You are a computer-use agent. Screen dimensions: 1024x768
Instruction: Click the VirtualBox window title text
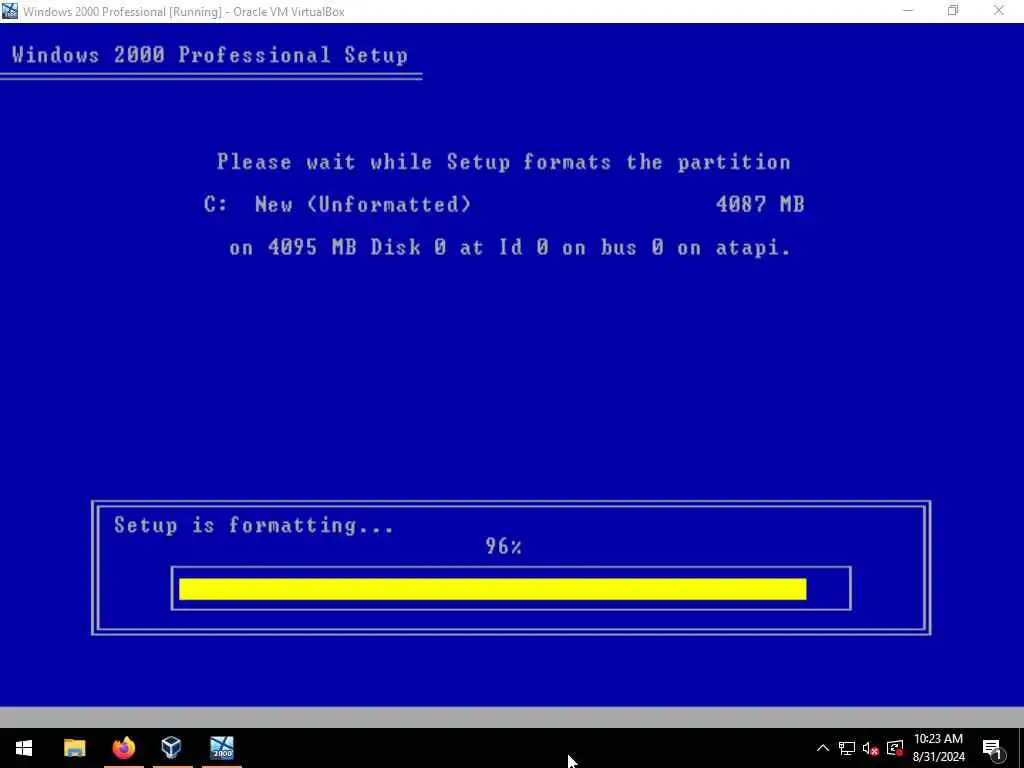pyautogui.click(x=184, y=11)
